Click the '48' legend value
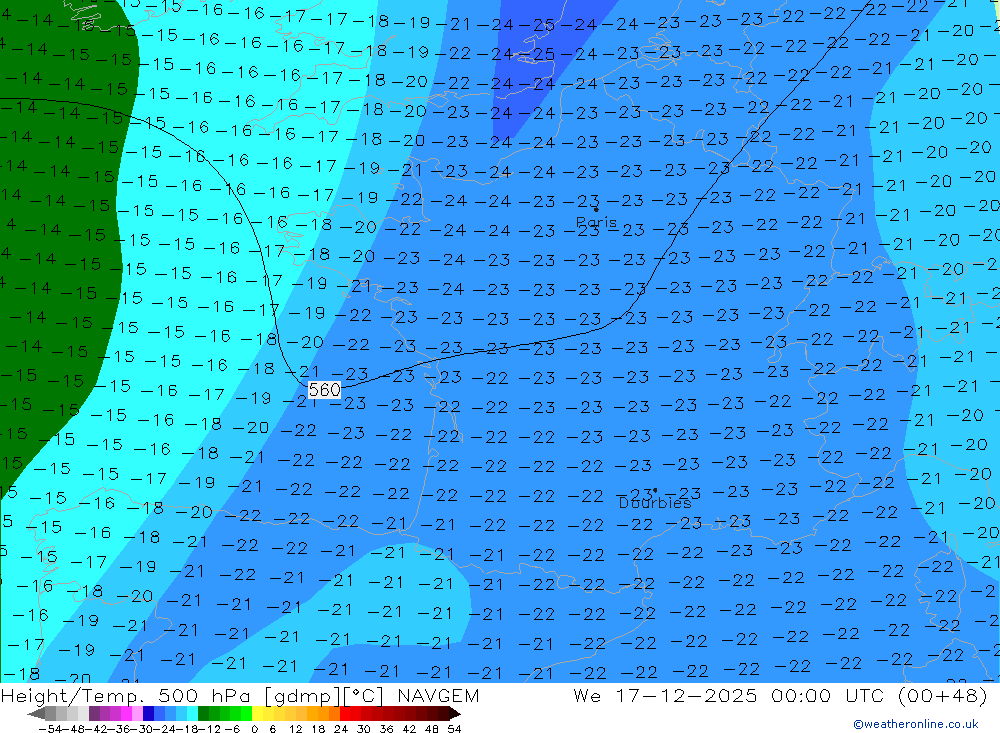The image size is (1000, 733). point(432,729)
